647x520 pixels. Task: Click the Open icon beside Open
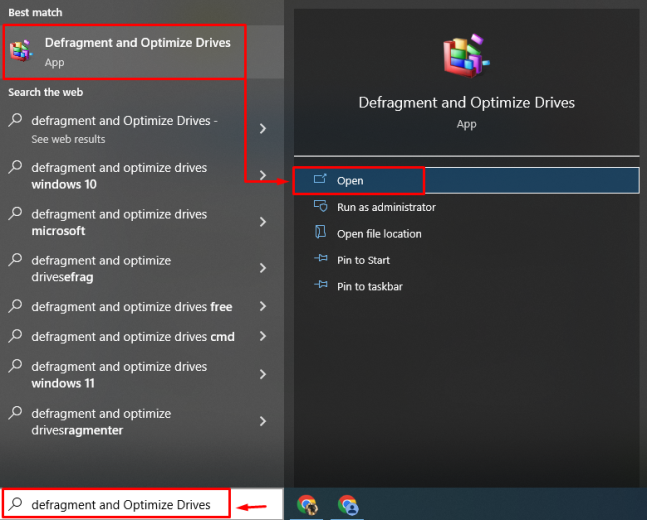click(x=320, y=179)
